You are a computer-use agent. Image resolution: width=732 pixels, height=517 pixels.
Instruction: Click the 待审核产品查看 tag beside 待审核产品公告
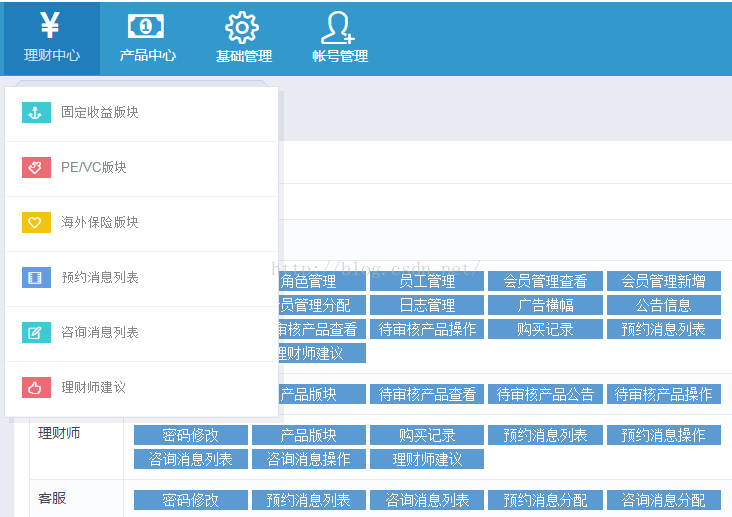click(x=427, y=394)
